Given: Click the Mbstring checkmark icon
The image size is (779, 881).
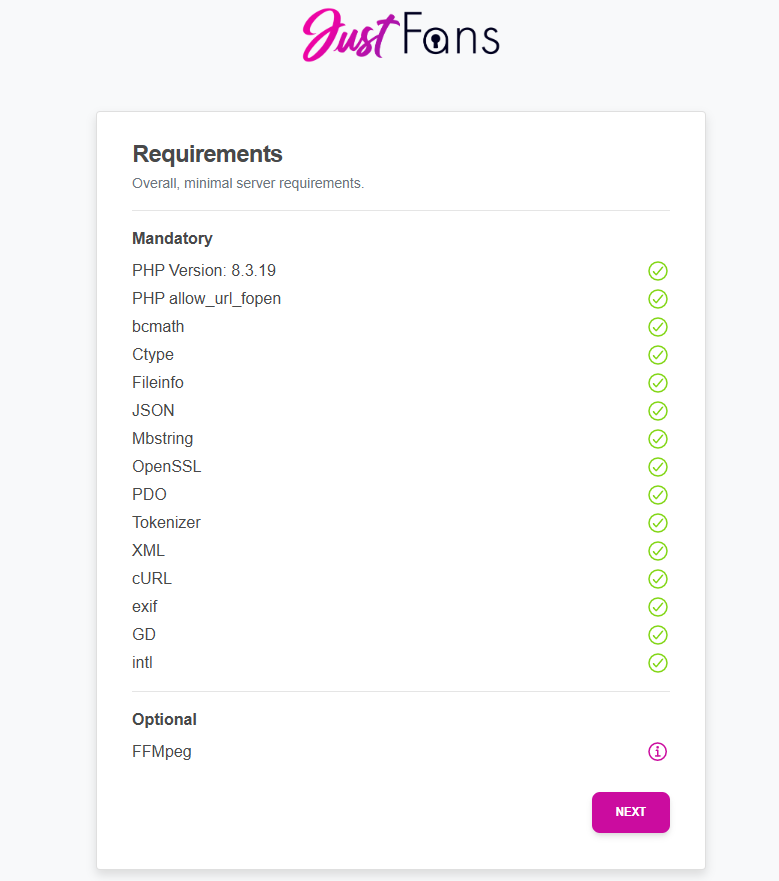Looking at the screenshot, I should click(657, 439).
